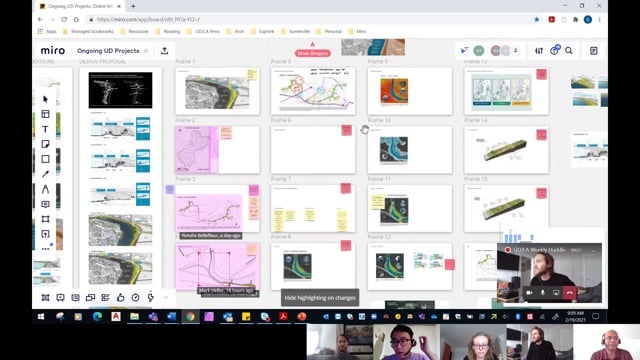Open the board notes panel icon
Viewport: 640px width, 360px height.
(594, 51)
